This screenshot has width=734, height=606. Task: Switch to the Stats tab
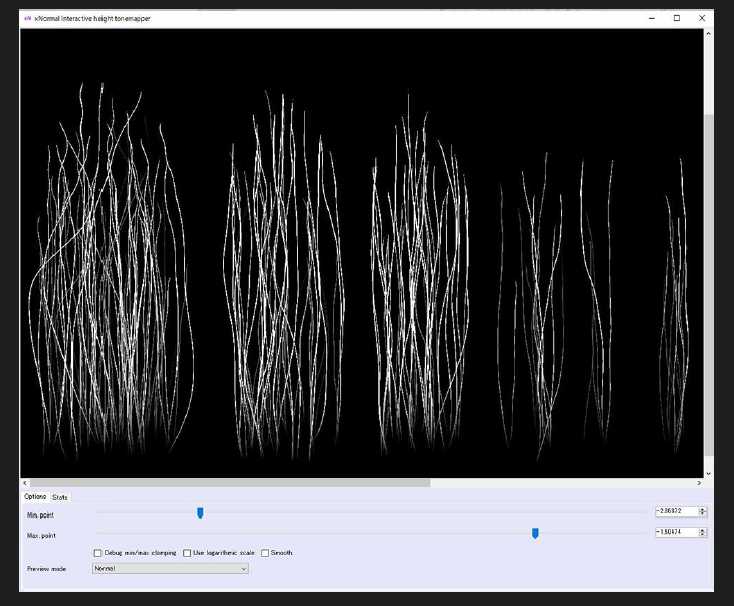(x=60, y=497)
